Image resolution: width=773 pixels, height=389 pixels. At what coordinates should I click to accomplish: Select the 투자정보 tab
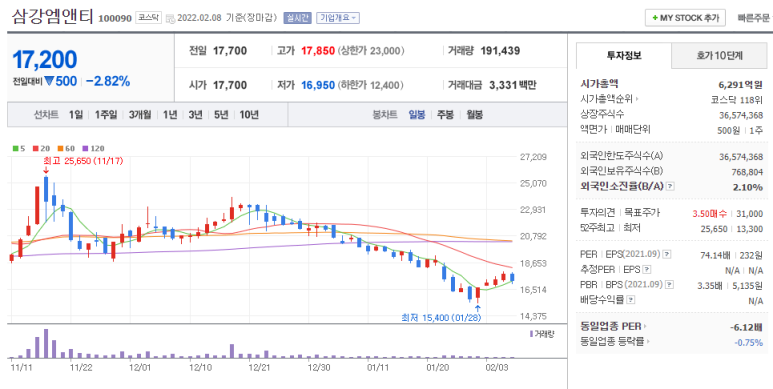[x=624, y=56]
